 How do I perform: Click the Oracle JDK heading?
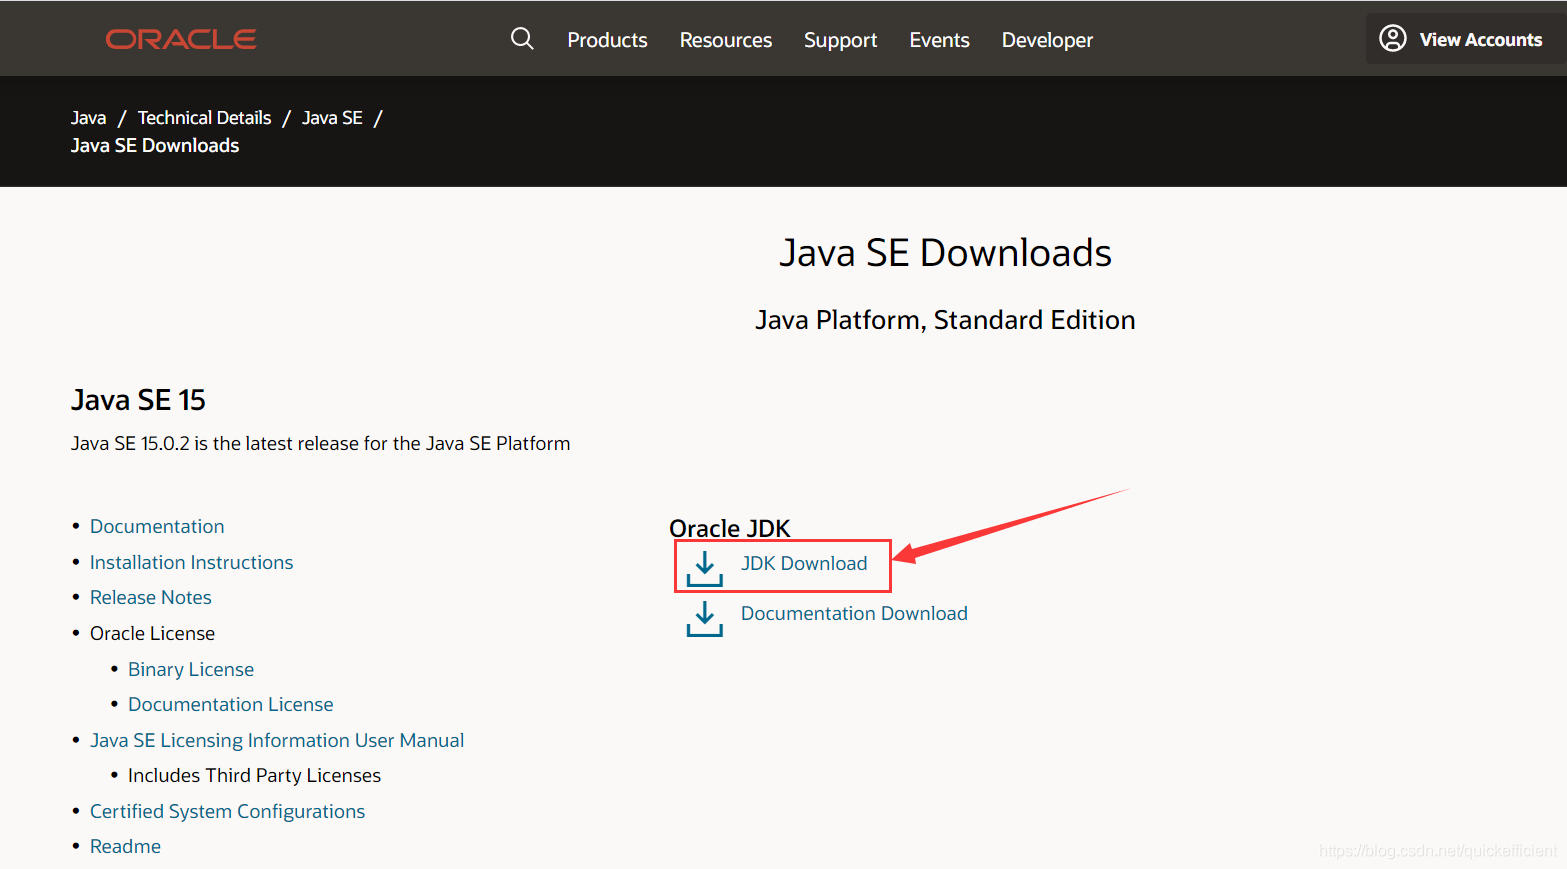pyautogui.click(x=729, y=528)
